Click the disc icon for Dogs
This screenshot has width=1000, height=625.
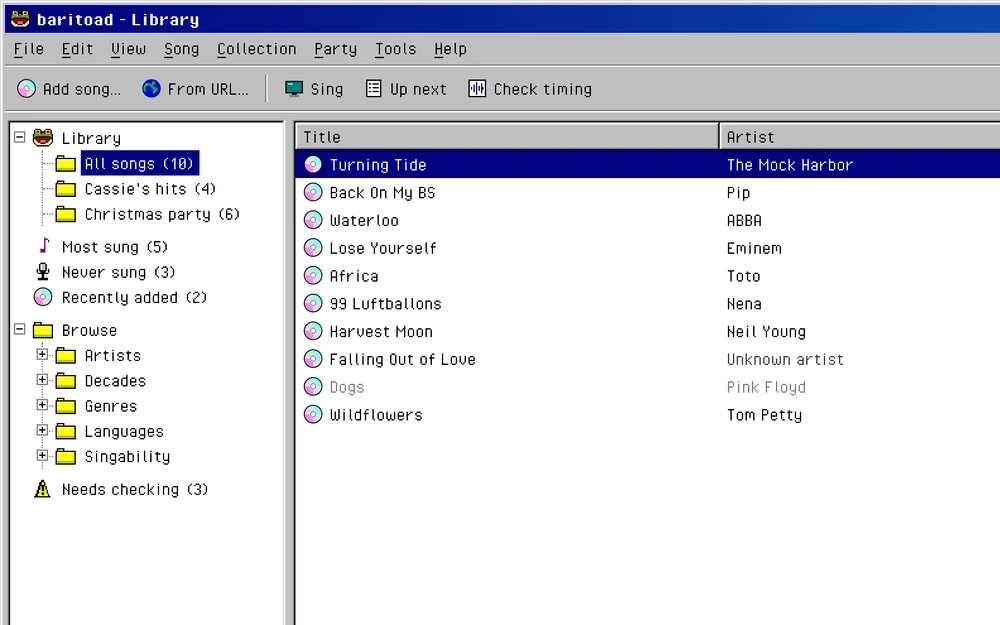tap(313, 386)
